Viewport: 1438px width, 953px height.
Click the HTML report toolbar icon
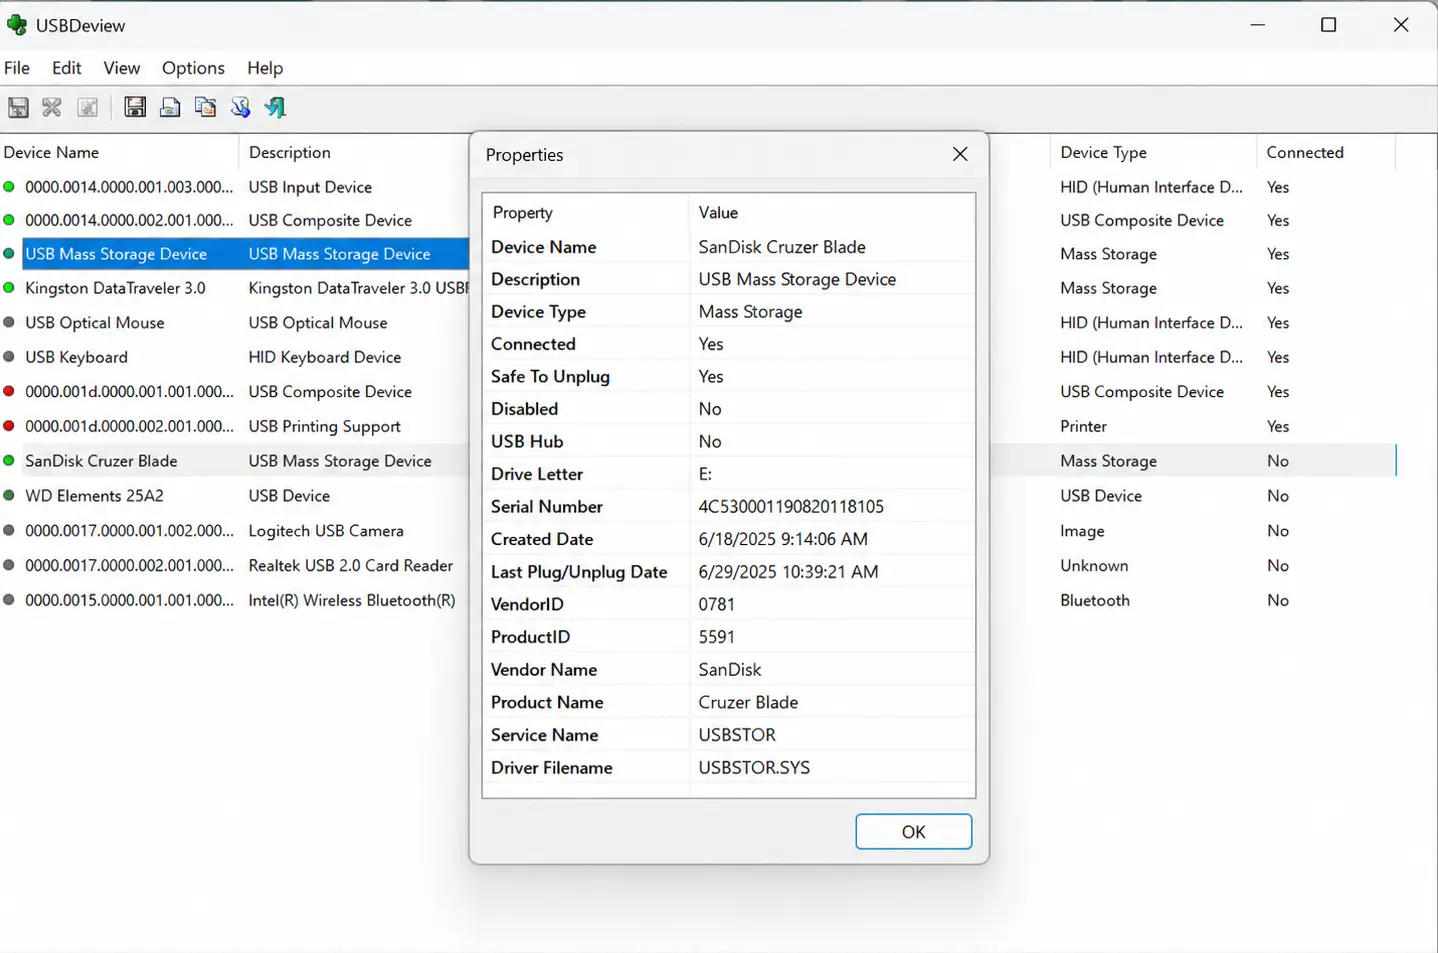point(170,107)
